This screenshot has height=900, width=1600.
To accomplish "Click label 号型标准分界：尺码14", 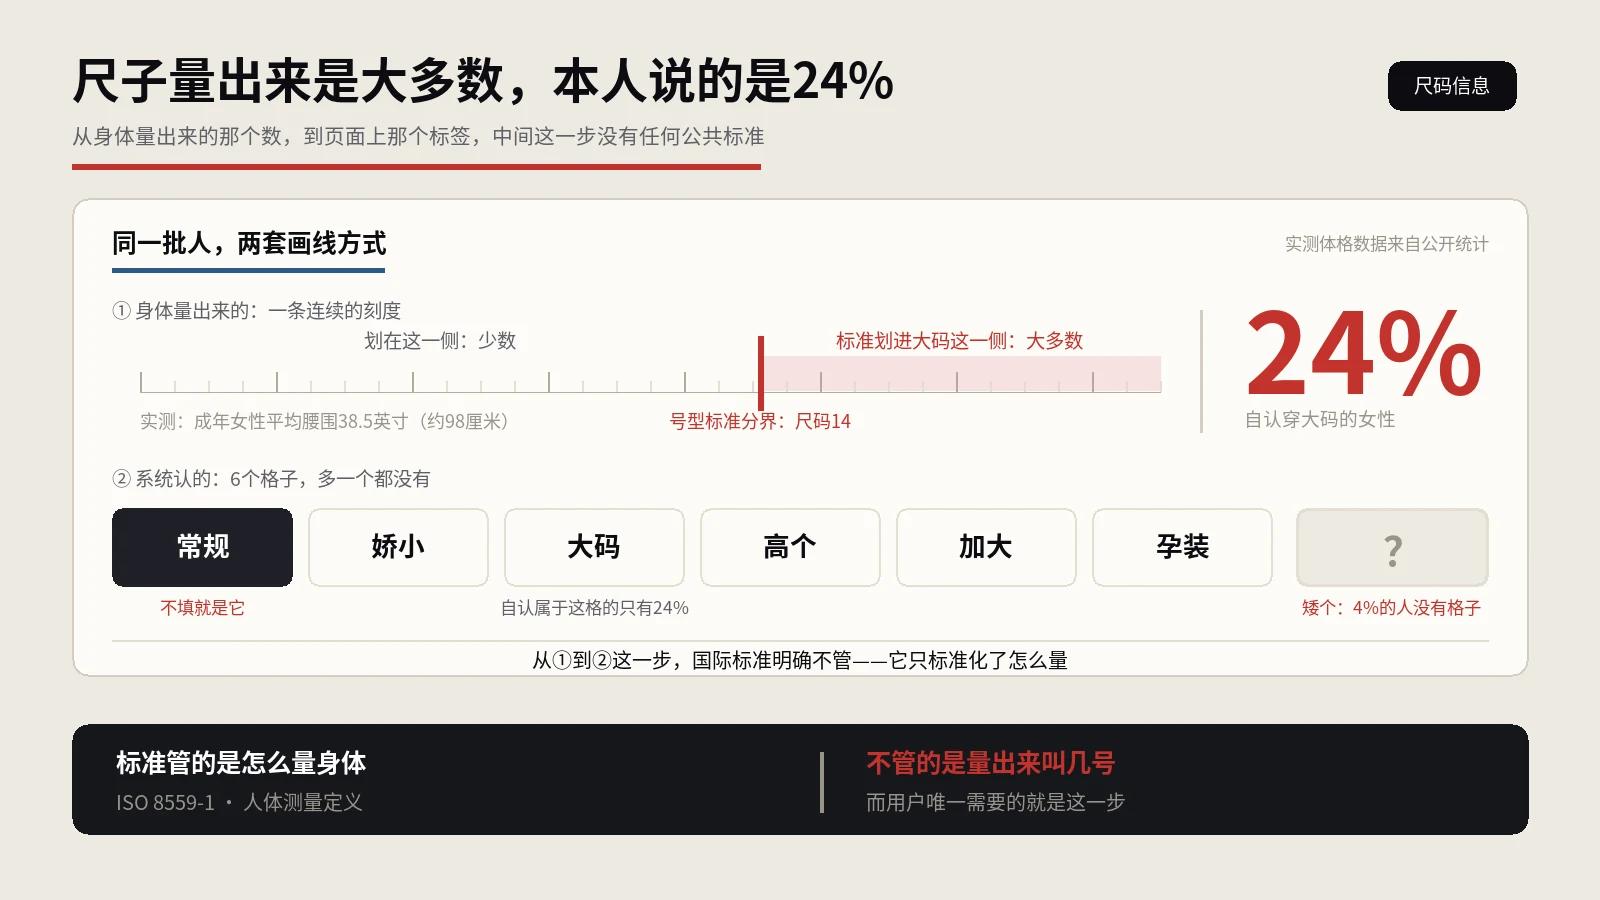I will [760, 421].
